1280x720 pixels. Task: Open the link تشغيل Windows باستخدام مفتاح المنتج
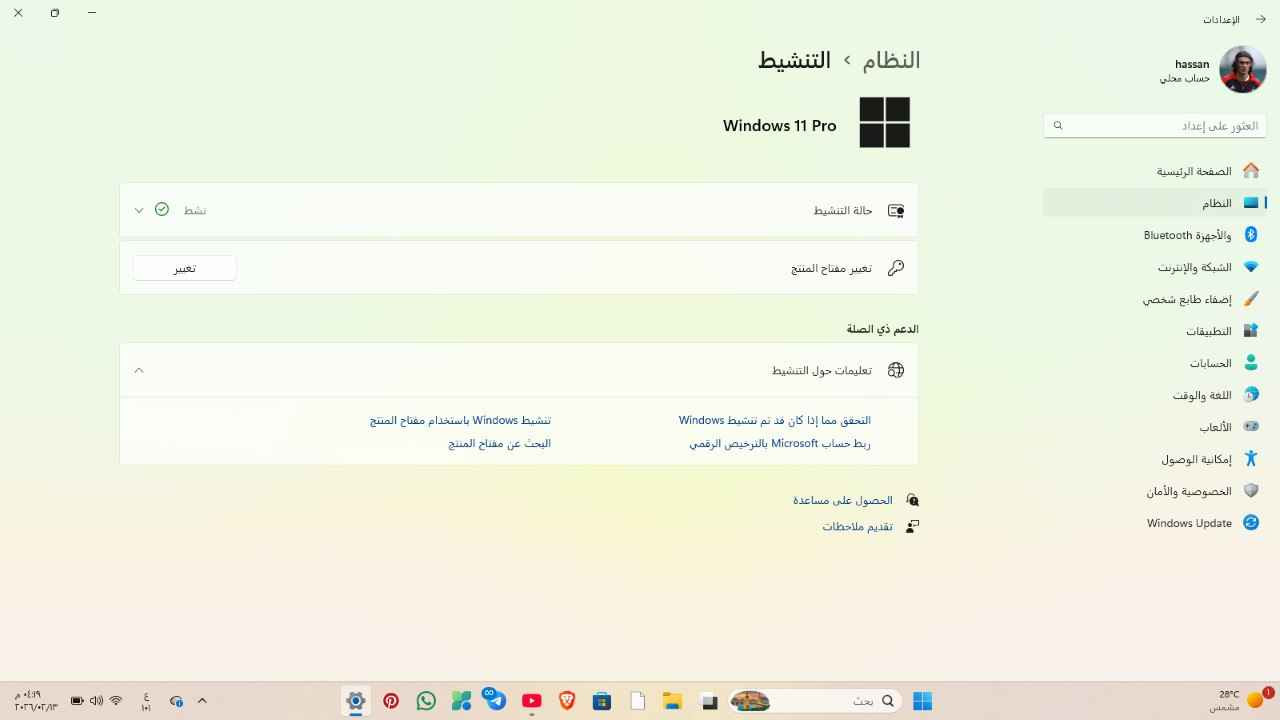(x=460, y=420)
